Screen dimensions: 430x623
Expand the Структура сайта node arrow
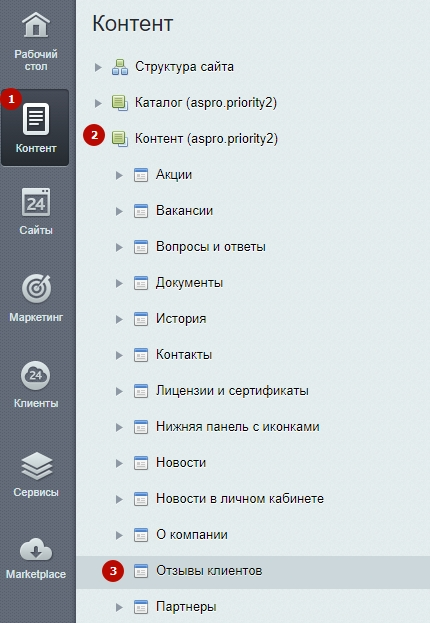[98, 67]
